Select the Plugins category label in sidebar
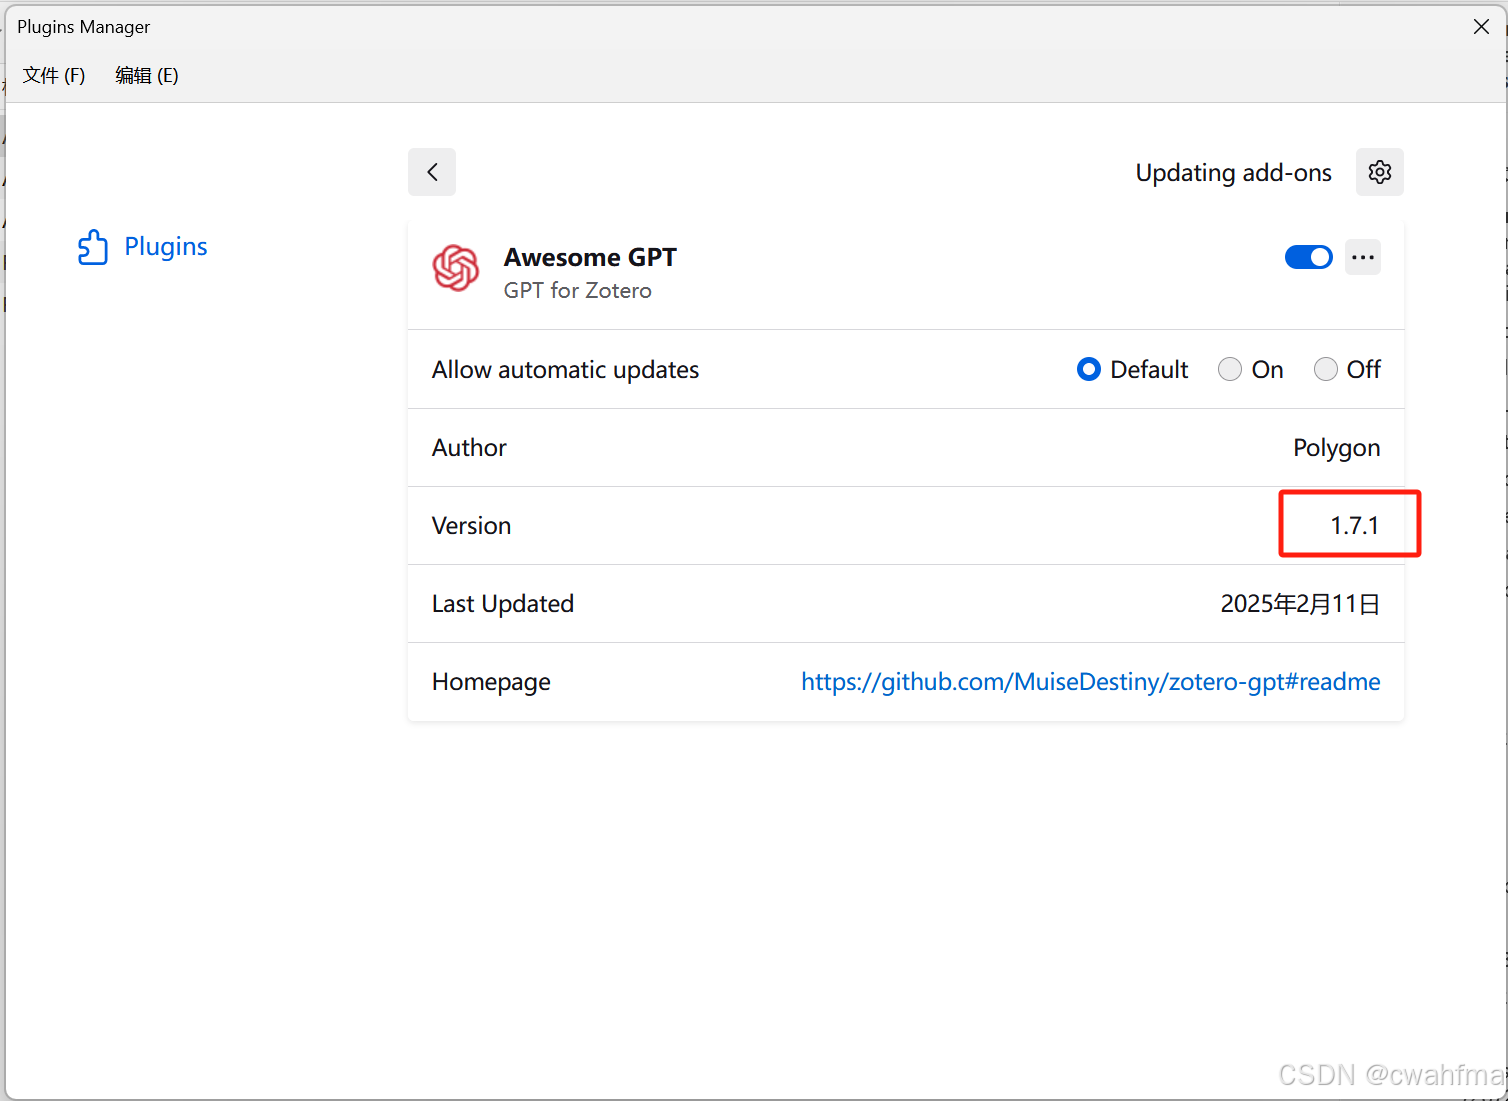The image size is (1508, 1101). [x=166, y=247]
